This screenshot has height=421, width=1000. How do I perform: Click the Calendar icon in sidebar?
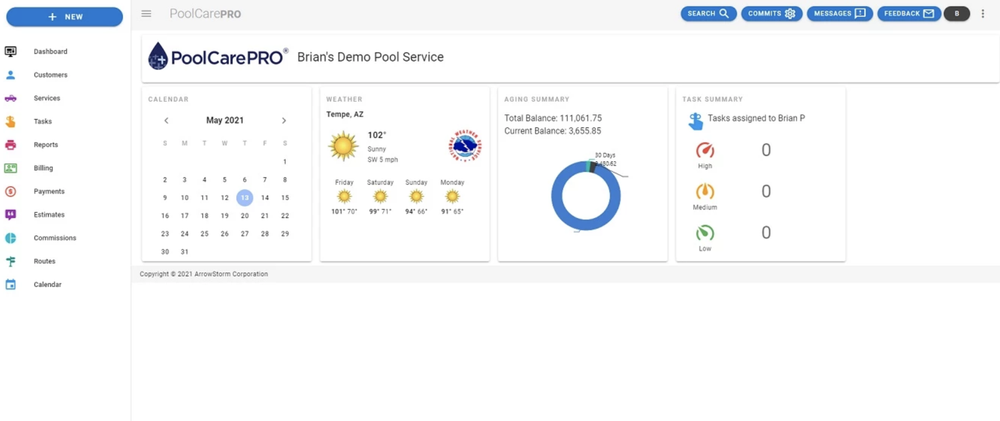(x=10, y=284)
